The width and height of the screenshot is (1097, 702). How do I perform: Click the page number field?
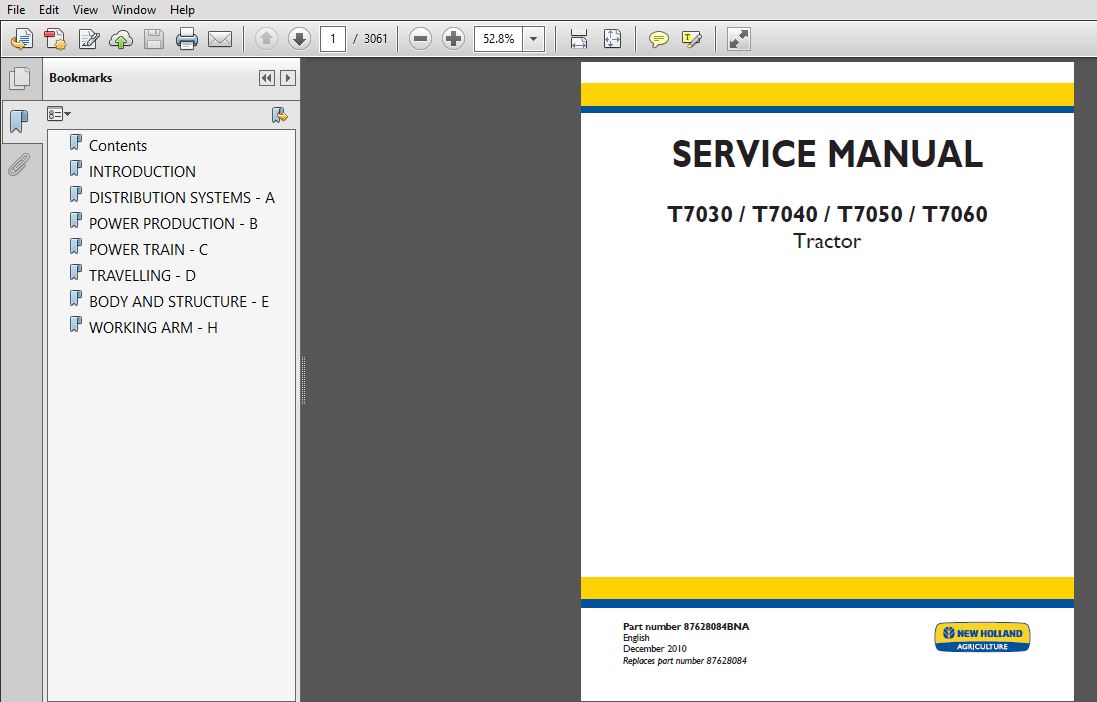click(x=333, y=38)
